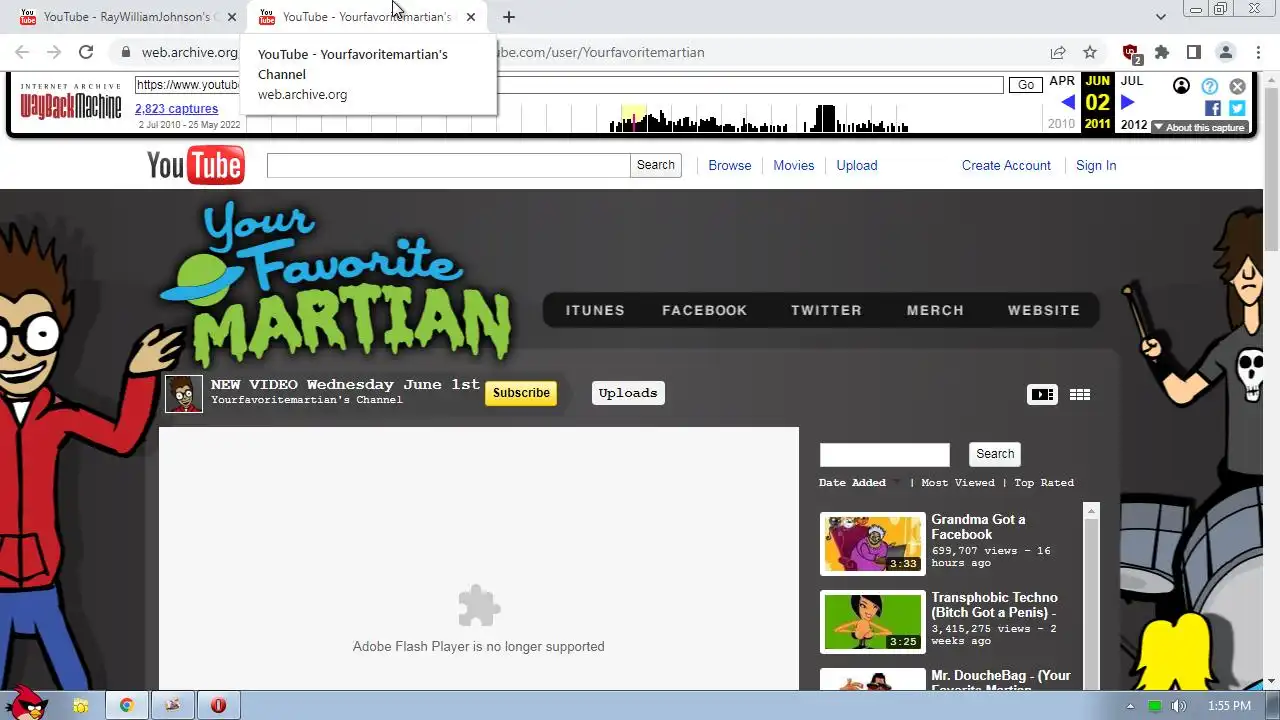The image size is (1280, 720).
Task: Sort videos by Date Added
Action: (852, 483)
